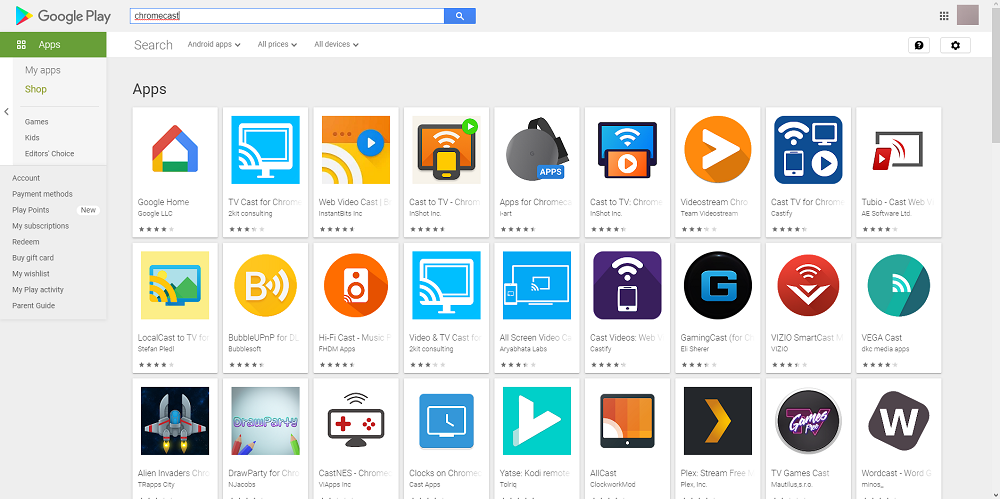Open the Games category
The height and width of the screenshot is (499, 1000).
(36, 122)
